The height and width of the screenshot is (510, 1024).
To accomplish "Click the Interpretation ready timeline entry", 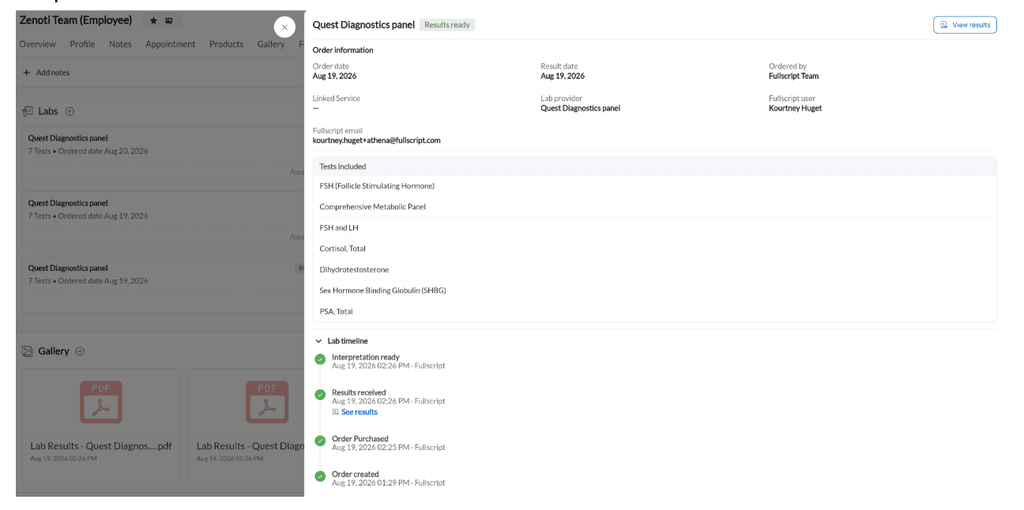I will [388, 361].
